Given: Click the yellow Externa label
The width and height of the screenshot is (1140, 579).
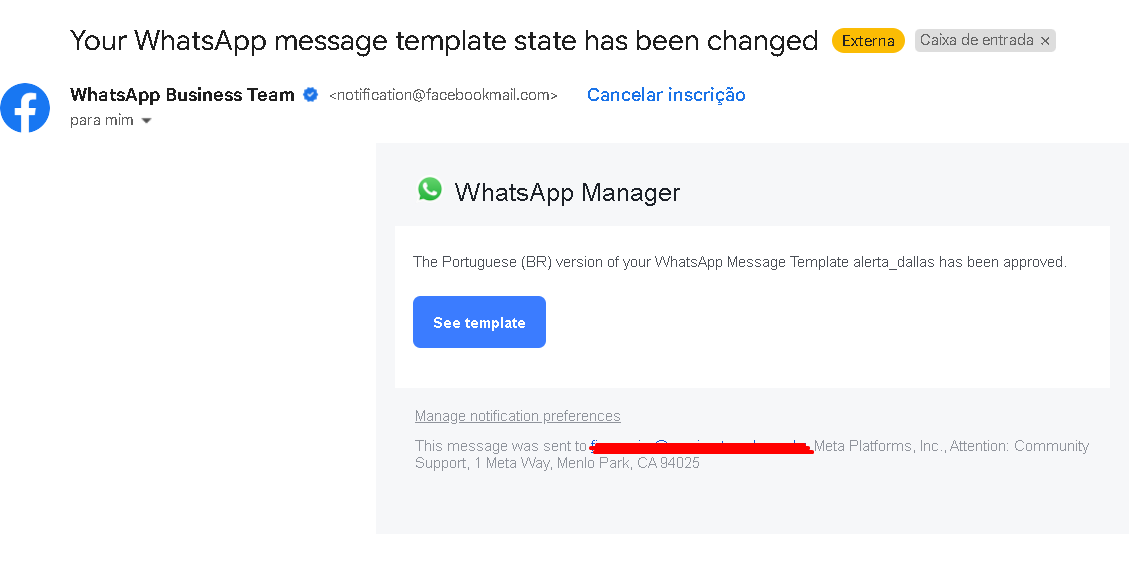Looking at the screenshot, I should 868,41.
